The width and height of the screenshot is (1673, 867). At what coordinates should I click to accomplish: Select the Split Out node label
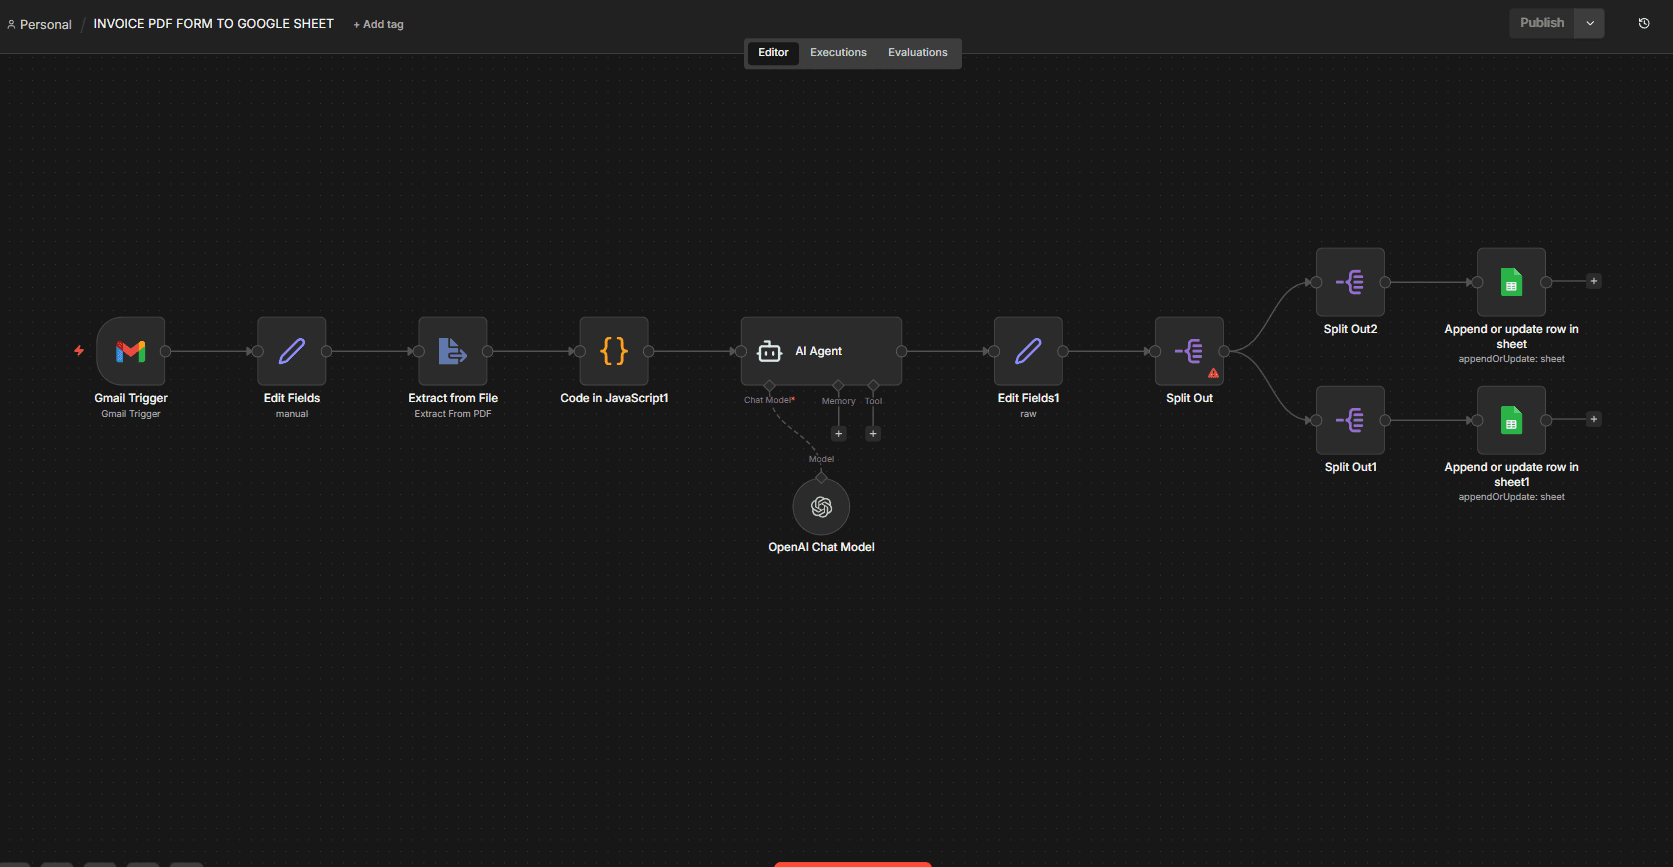1189,398
